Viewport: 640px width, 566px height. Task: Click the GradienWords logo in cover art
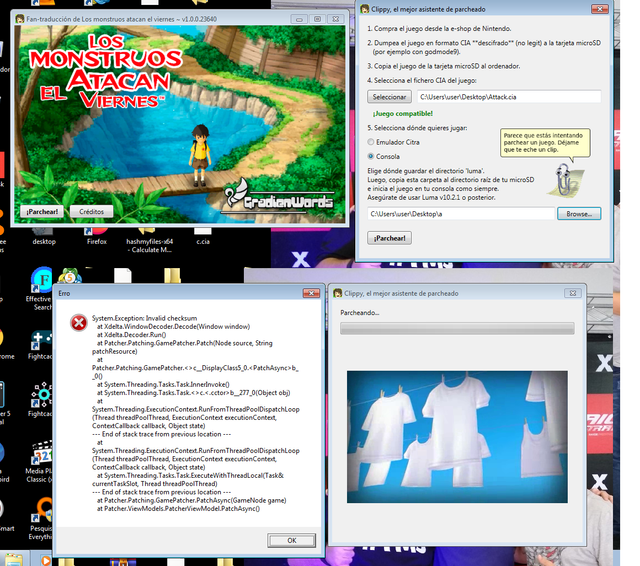coord(280,197)
